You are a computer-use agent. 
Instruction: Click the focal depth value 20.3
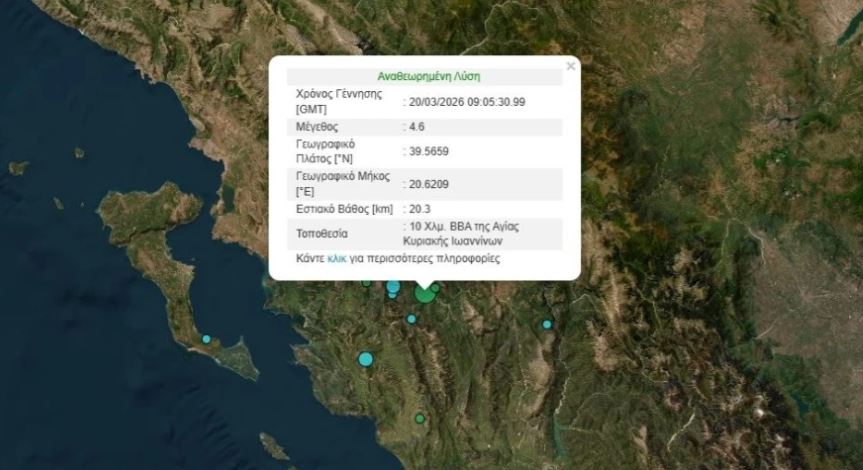point(420,209)
